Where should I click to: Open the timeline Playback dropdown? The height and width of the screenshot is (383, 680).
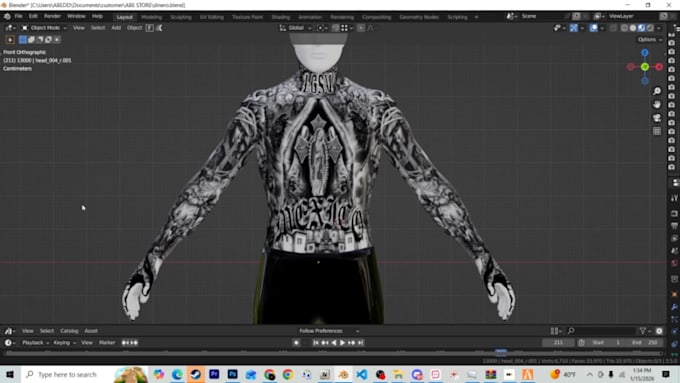tap(35, 343)
